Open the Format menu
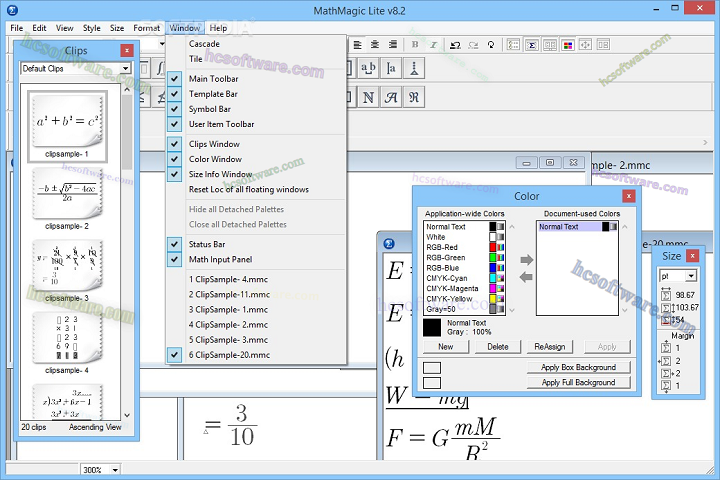 tap(146, 28)
